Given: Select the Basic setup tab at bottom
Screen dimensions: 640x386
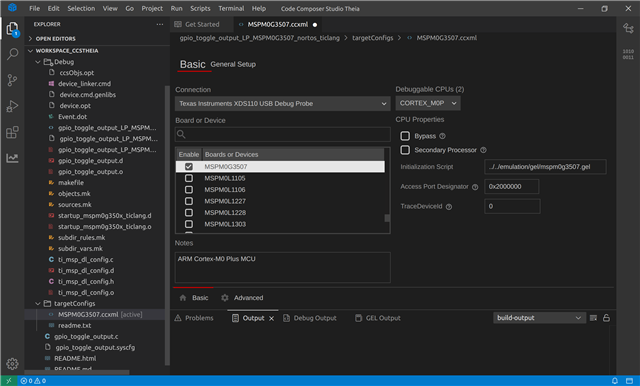Looking at the screenshot, I should [x=194, y=298].
